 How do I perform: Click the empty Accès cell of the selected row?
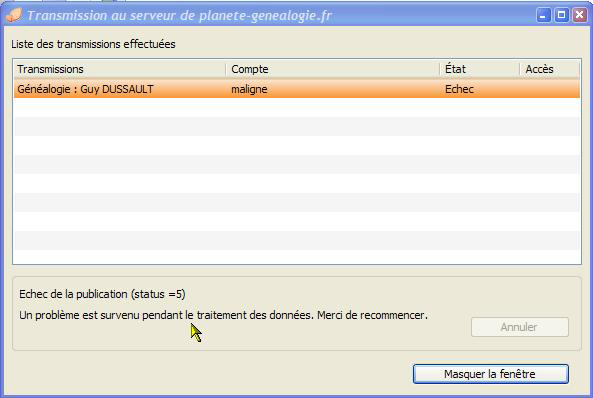click(x=550, y=89)
